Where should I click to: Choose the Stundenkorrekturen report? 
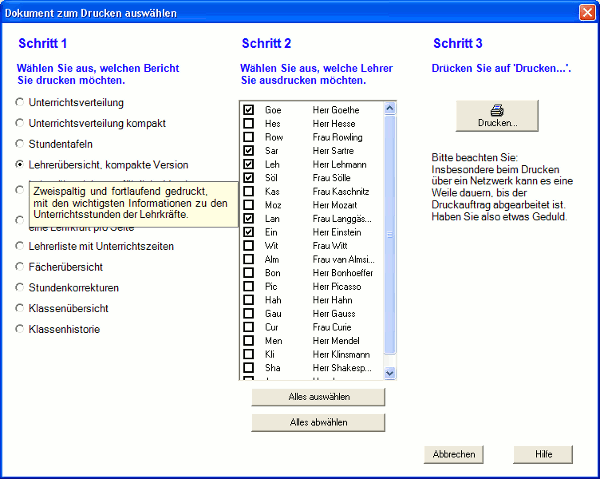20,287
